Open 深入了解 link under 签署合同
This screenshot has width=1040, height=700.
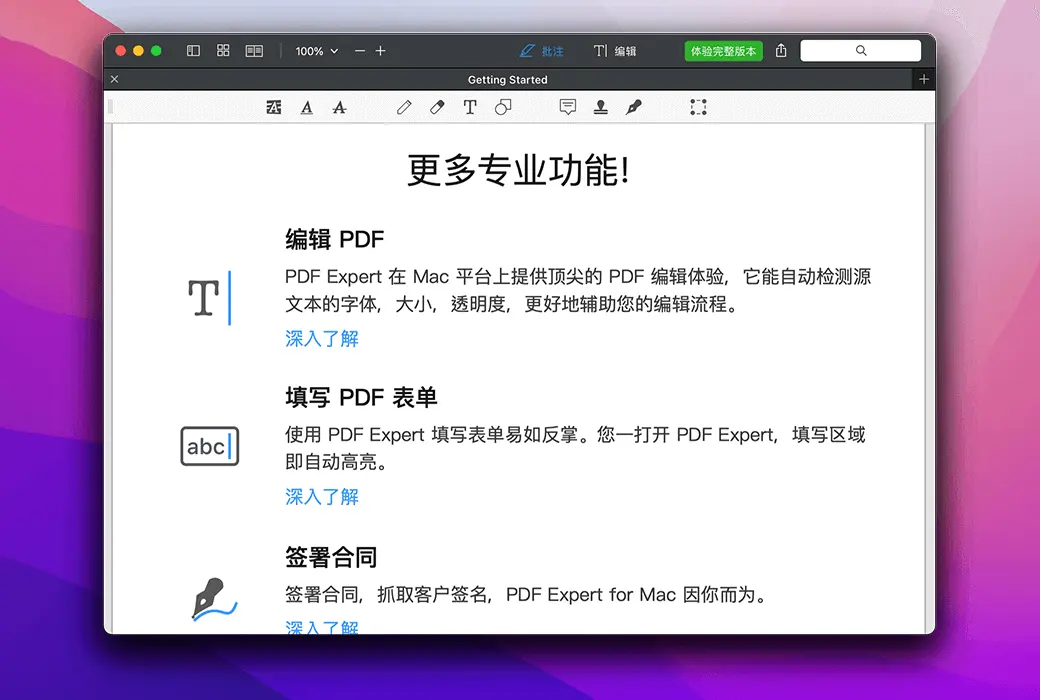(322, 626)
